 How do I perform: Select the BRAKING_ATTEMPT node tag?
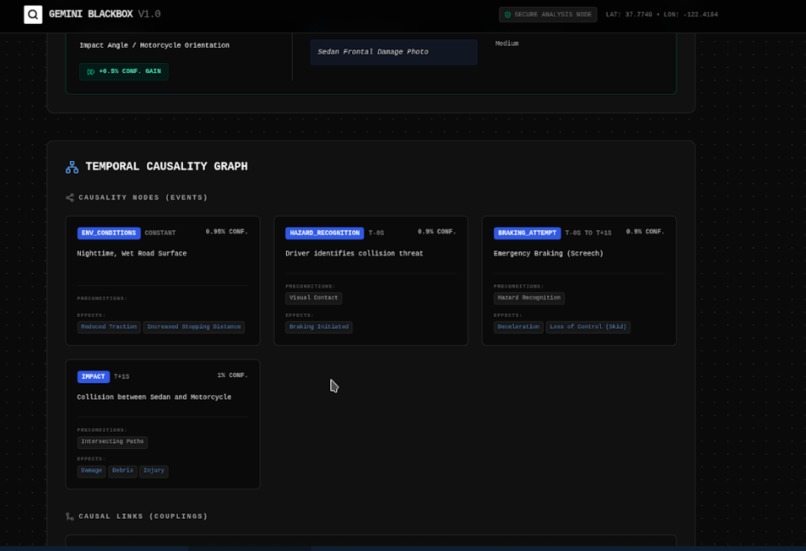527,233
